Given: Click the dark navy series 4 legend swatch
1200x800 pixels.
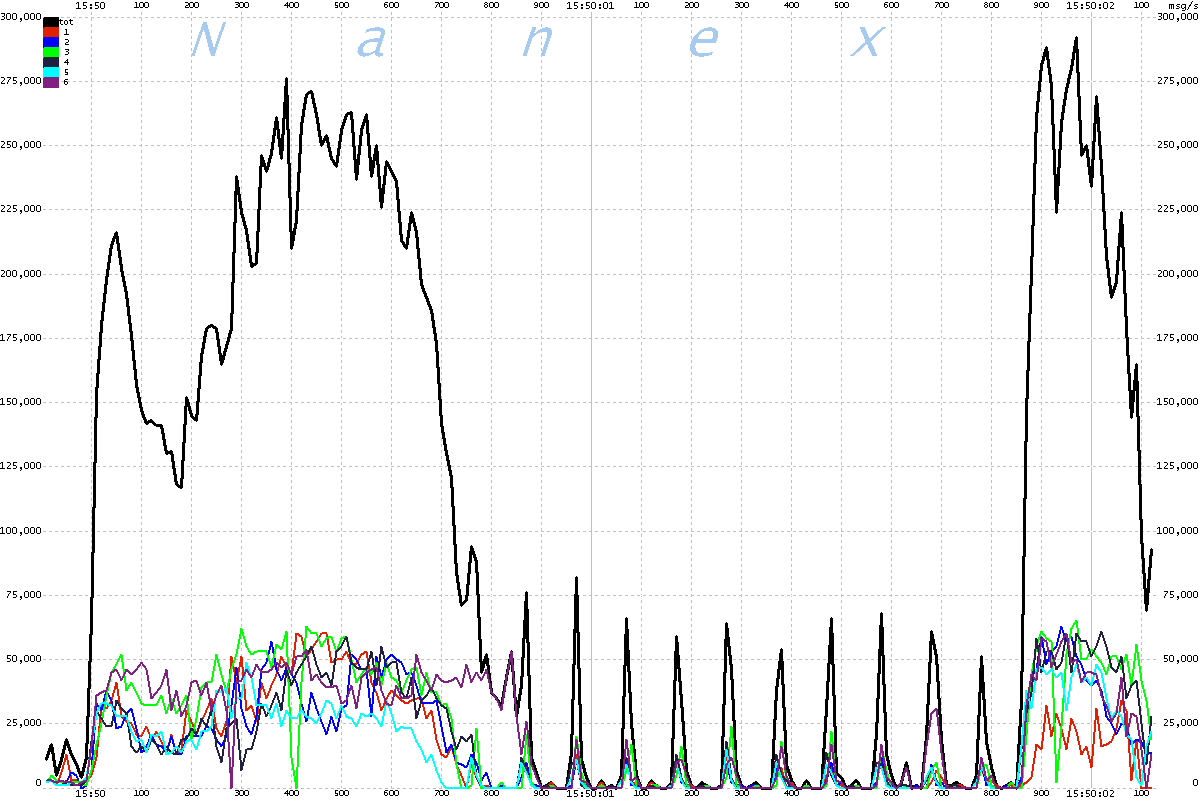Looking at the screenshot, I should 51,62.
